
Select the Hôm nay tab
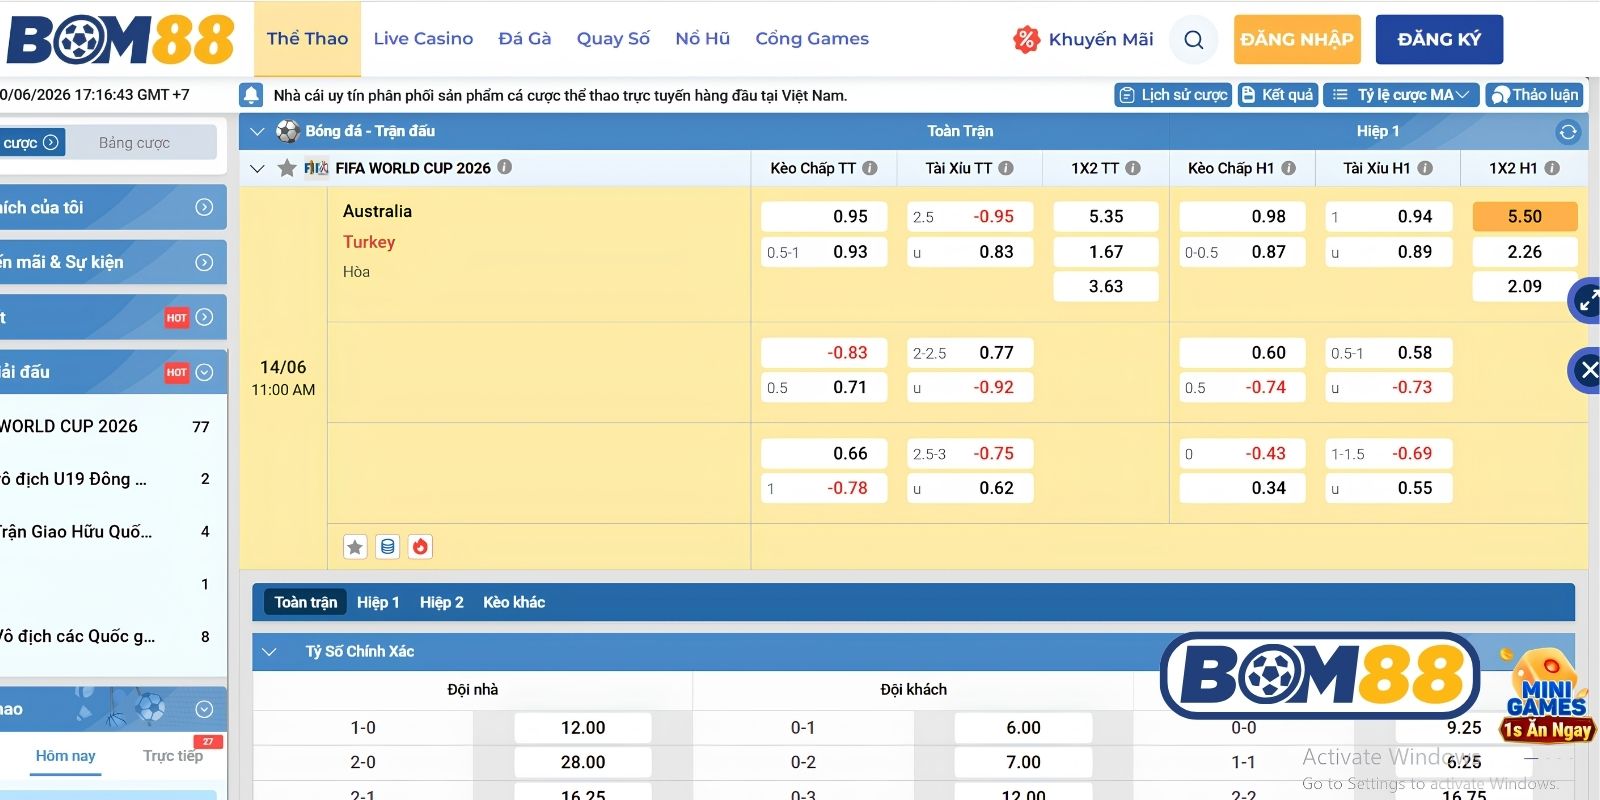pyautogui.click(x=66, y=756)
